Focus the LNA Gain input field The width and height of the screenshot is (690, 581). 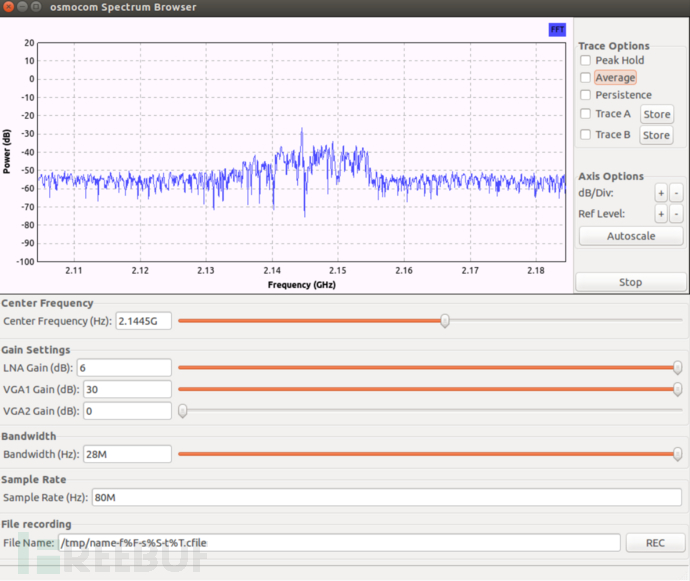126,368
